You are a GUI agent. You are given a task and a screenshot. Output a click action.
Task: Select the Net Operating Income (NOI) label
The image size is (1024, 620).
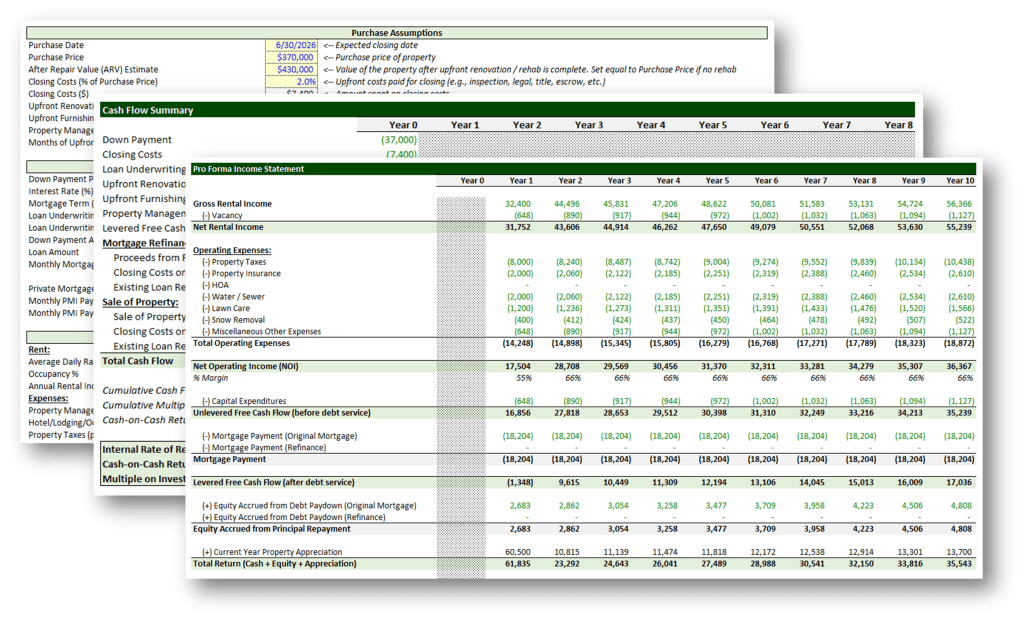(x=246, y=366)
